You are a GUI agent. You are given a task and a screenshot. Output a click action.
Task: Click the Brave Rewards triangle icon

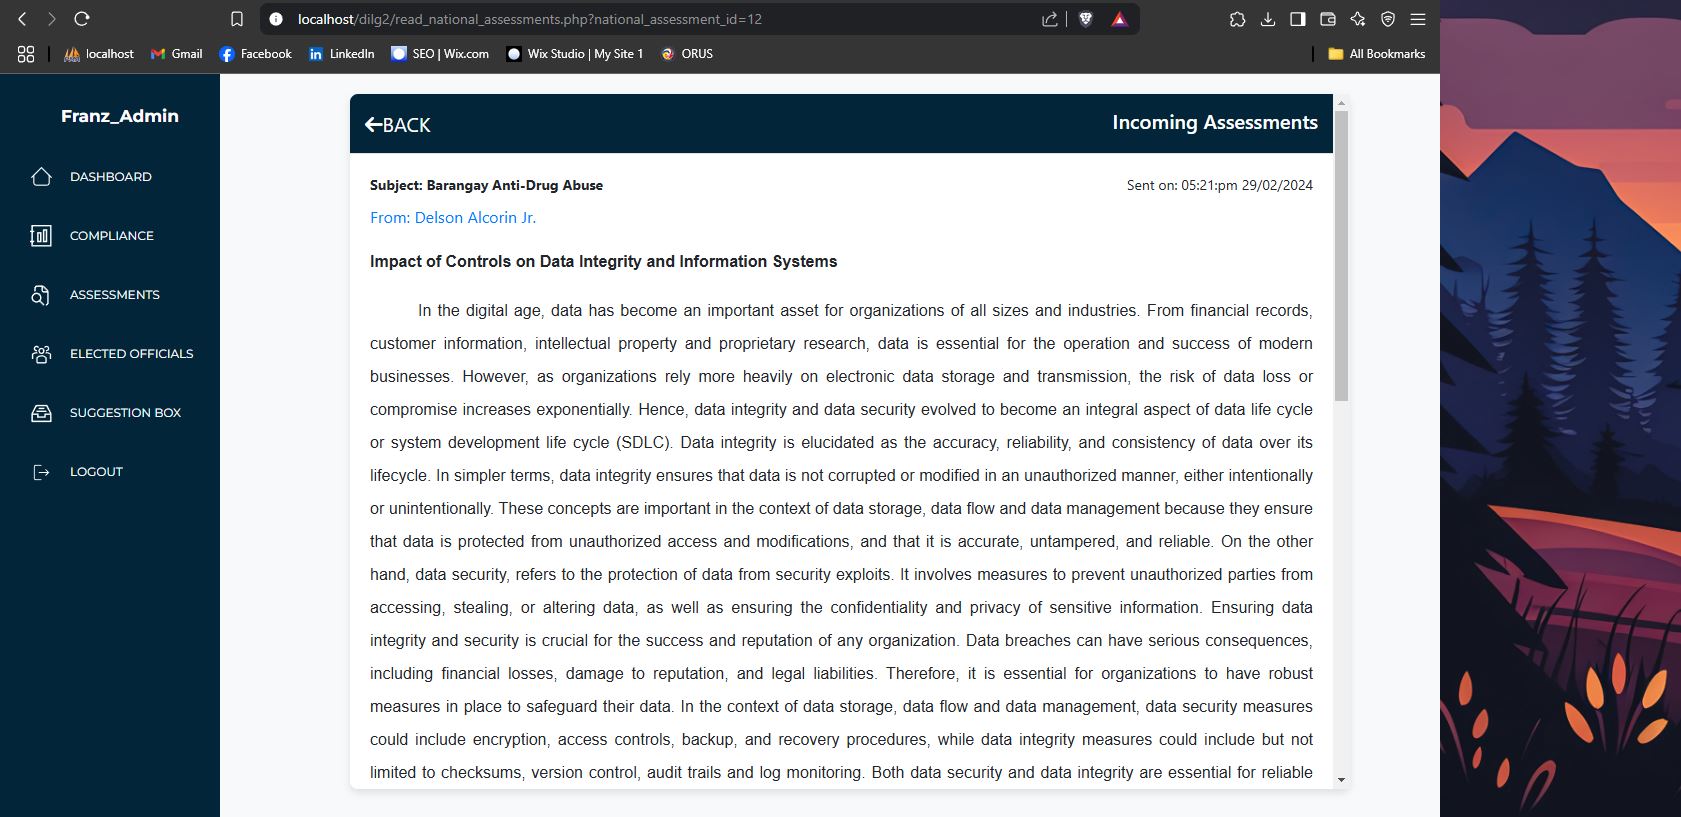[x=1119, y=19]
